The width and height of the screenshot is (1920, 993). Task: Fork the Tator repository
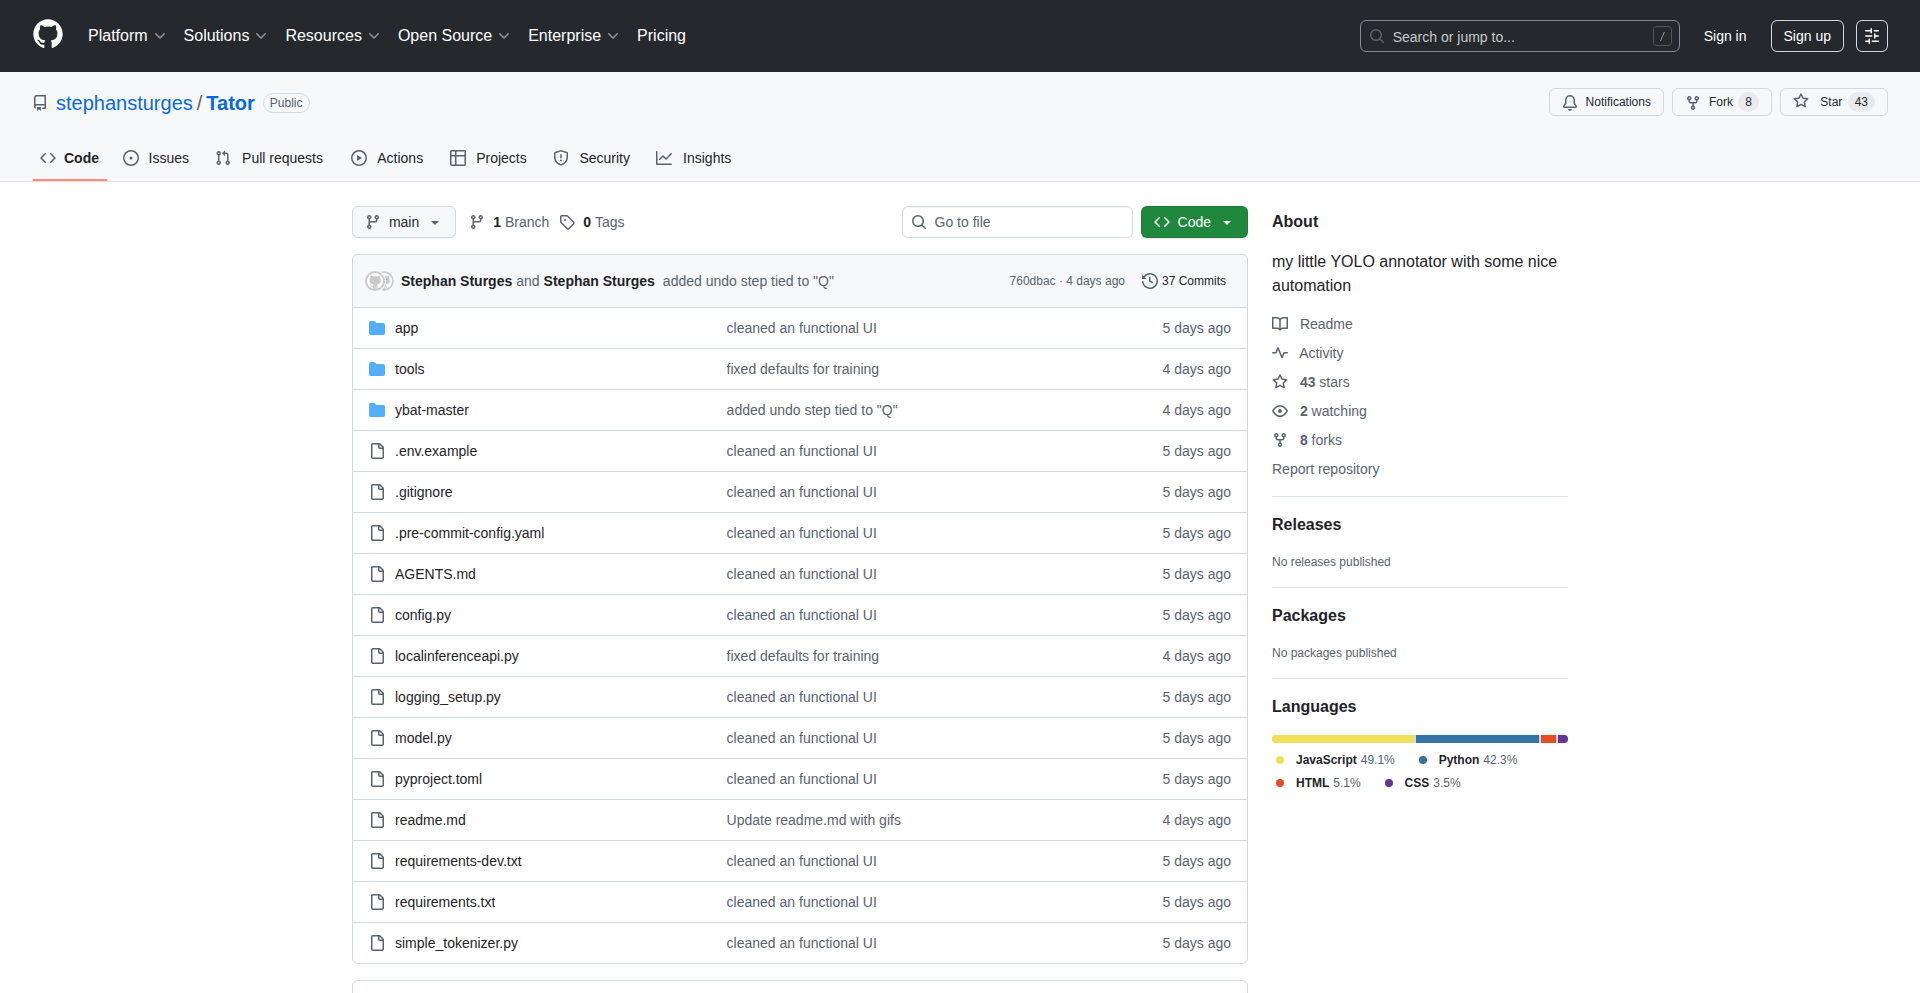pyautogui.click(x=1720, y=102)
